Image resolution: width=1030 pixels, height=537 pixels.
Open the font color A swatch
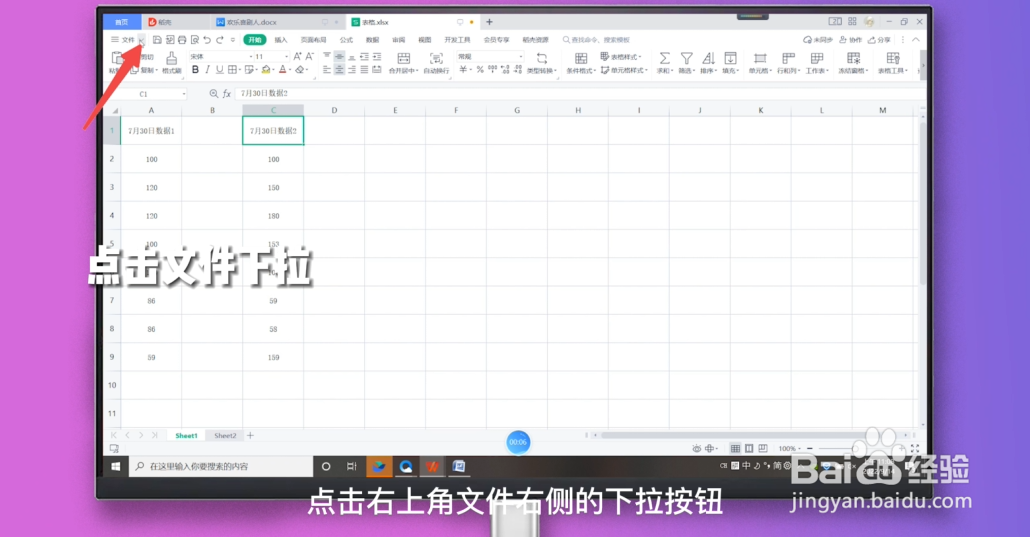(x=282, y=70)
